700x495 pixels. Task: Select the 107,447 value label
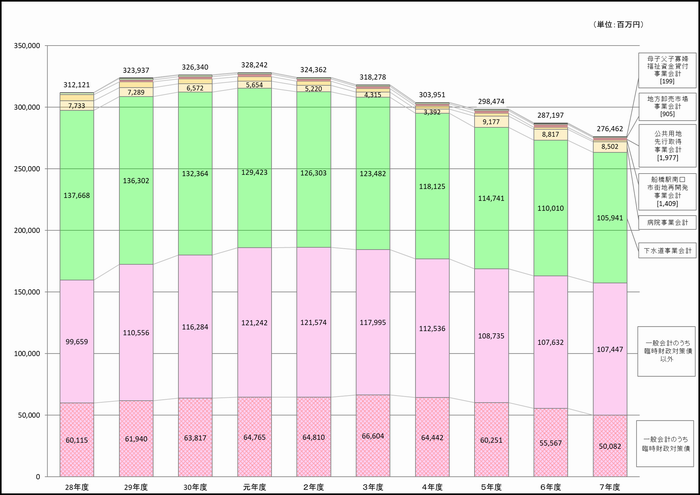pyautogui.click(x=609, y=349)
